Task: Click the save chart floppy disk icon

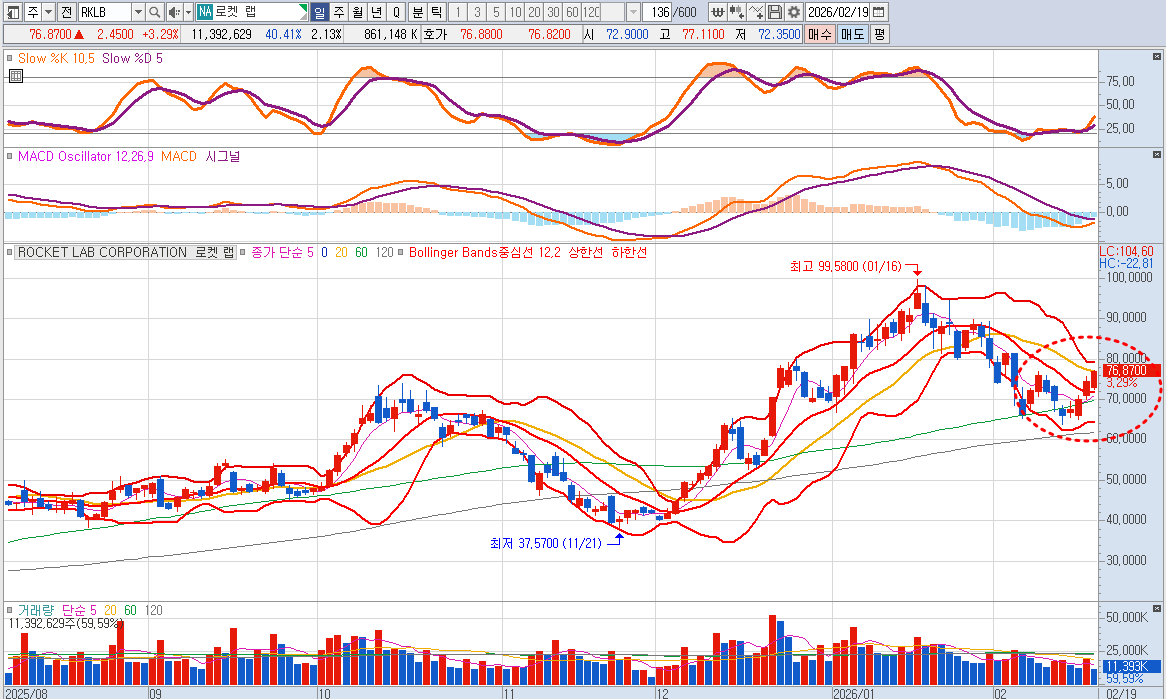Action: (775, 12)
